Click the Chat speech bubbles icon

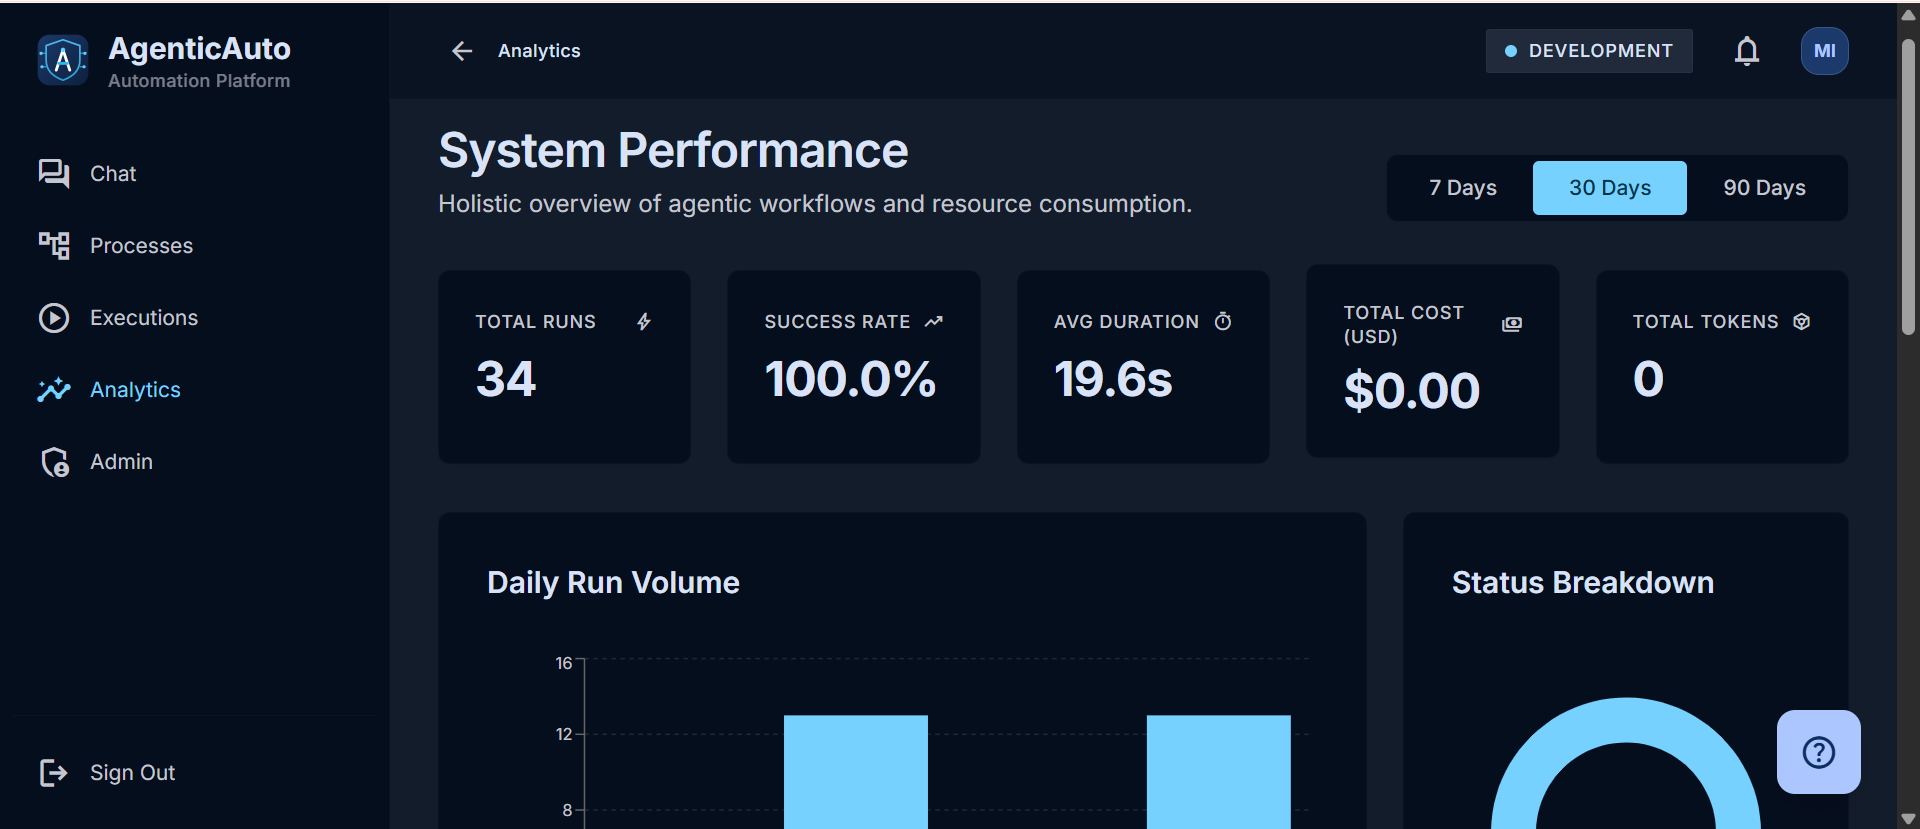(x=54, y=174)
